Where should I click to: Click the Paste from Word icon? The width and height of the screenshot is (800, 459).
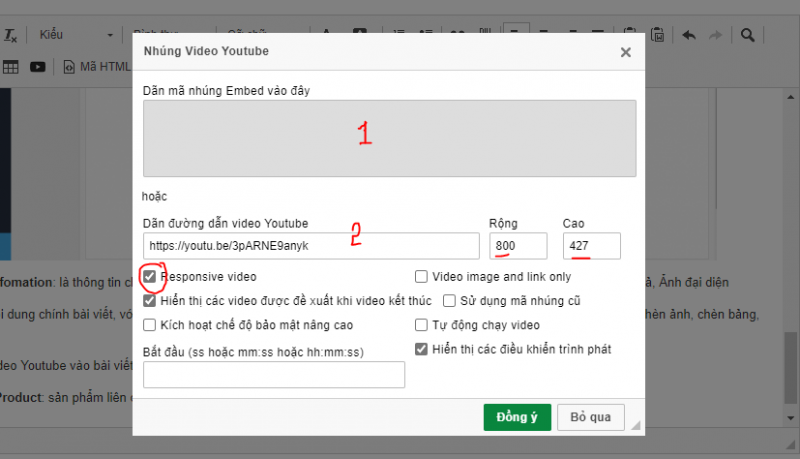point(657,35)
